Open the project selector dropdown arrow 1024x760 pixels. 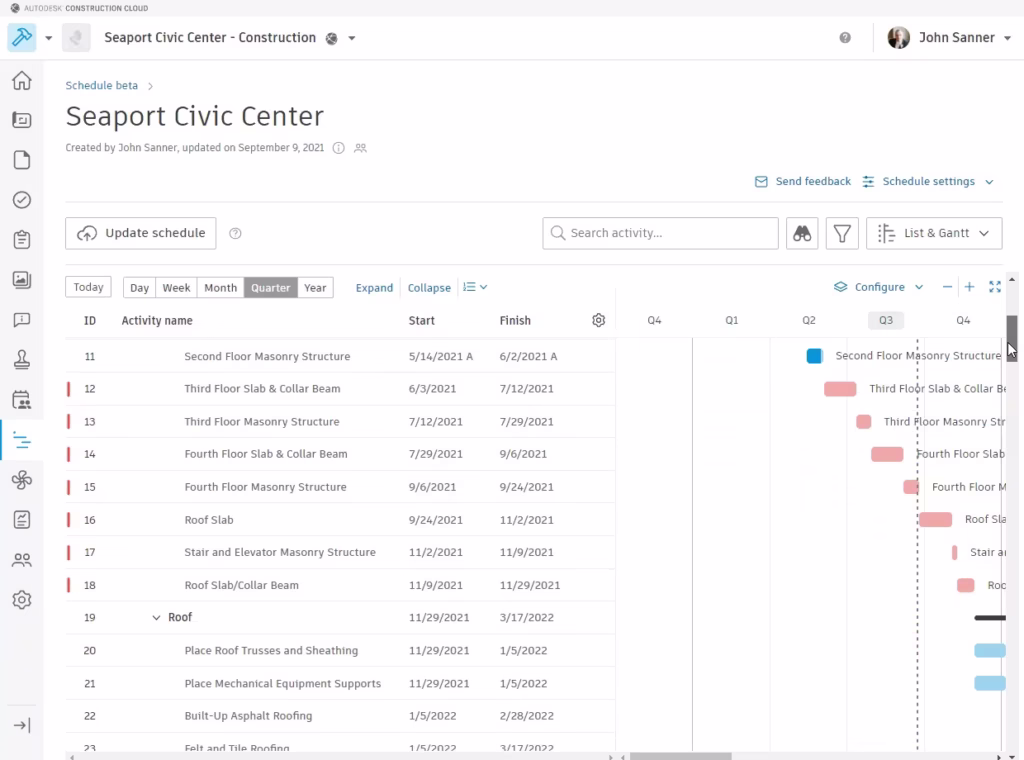(x=352, y=38)
